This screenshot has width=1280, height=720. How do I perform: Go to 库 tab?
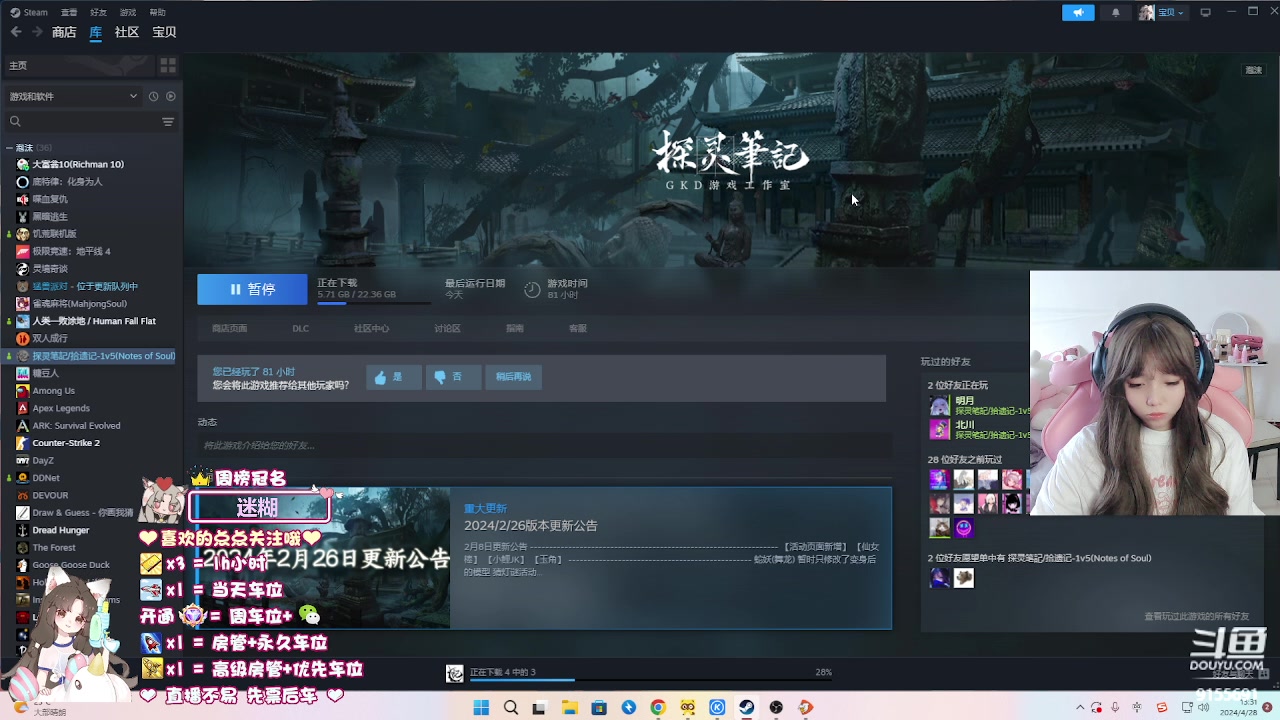(x=96, y=32)
